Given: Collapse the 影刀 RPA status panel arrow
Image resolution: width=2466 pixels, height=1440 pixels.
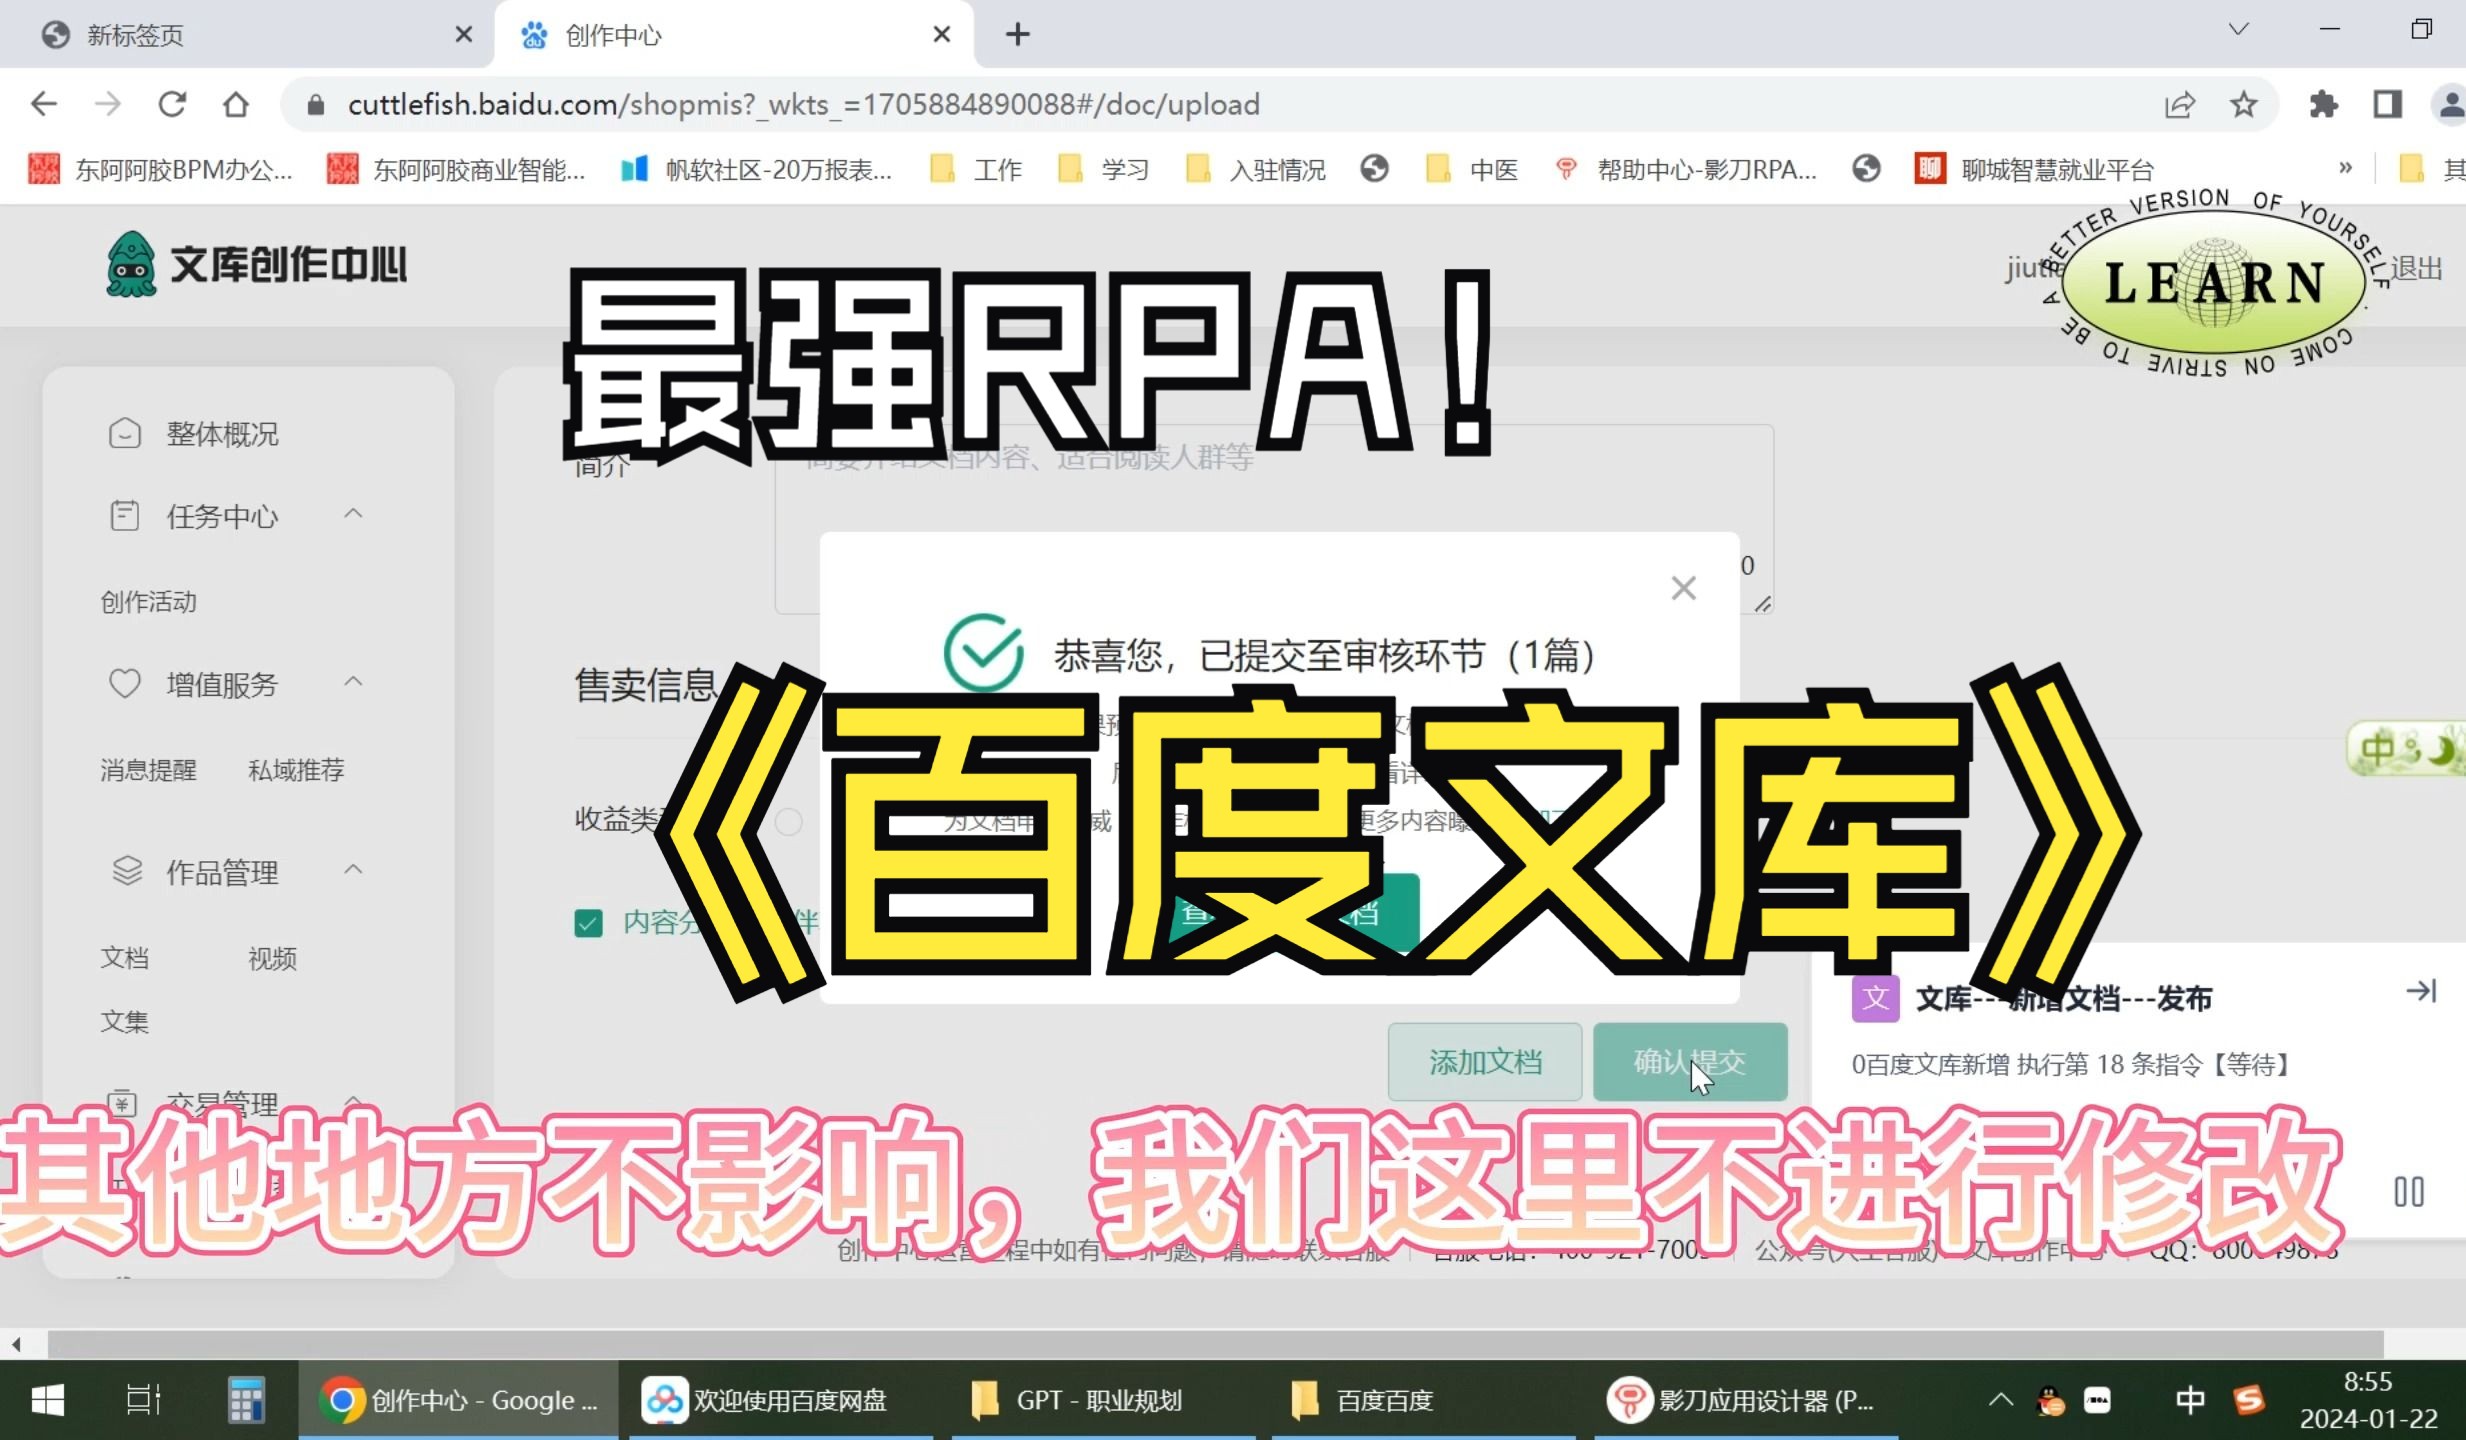Looking at the screenshot, I should coord(2421,991).
